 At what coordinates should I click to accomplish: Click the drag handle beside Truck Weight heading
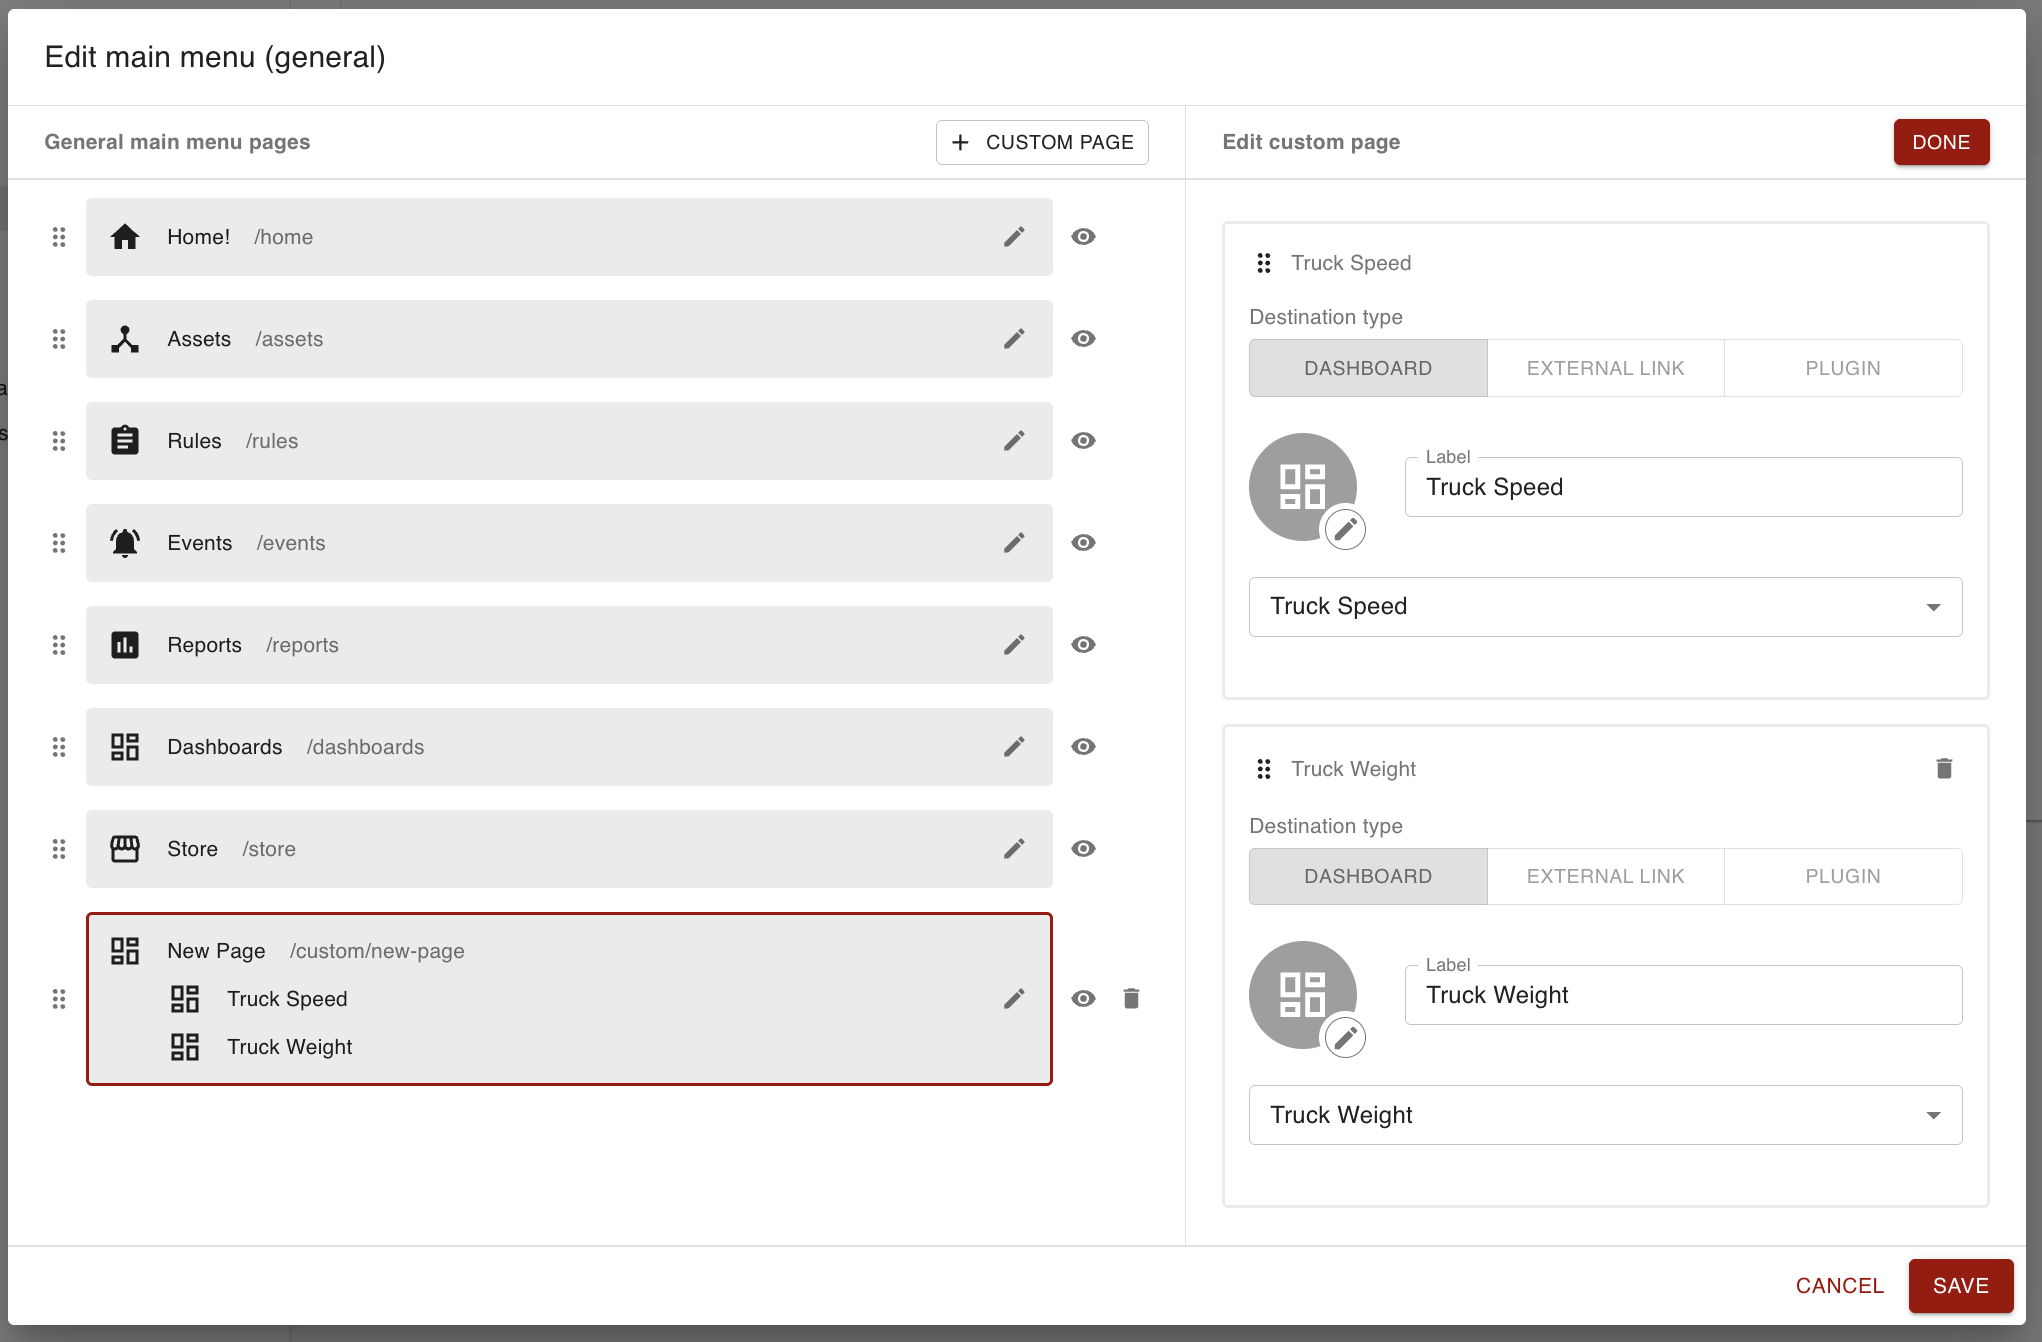(x=1264, y=769)
